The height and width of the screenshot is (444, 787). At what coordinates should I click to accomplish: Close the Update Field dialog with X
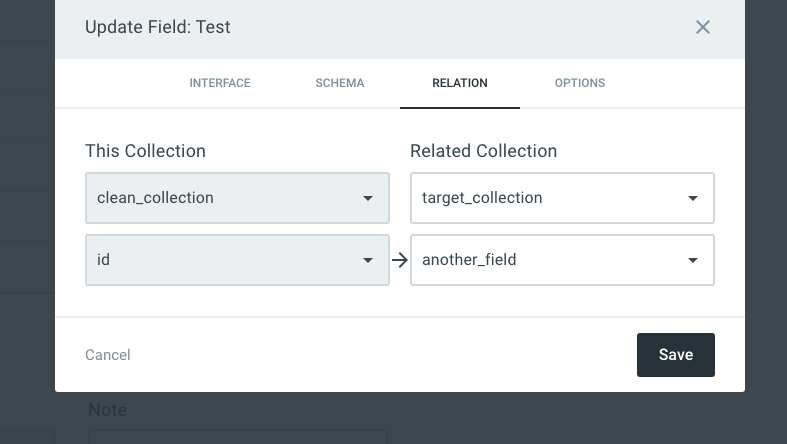(703, 27)
